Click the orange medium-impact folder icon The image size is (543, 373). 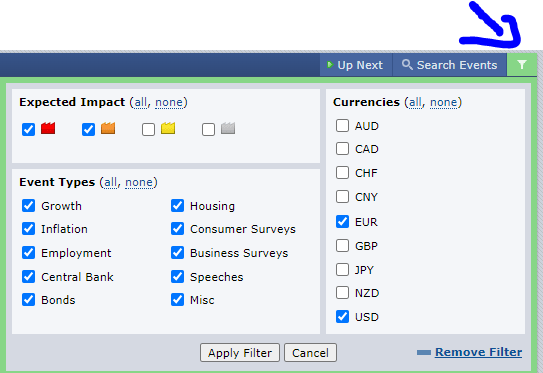coord(108,128)
